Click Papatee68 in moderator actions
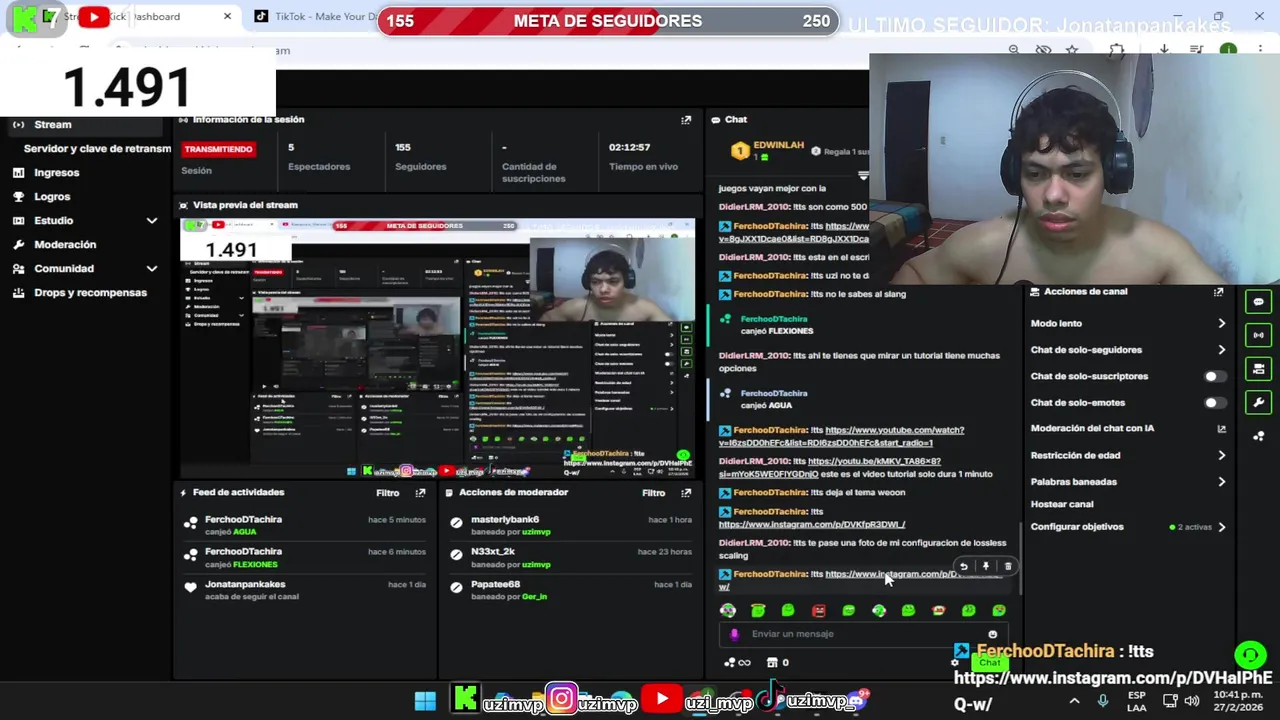The height and width of the screenshot is (720, 1280). click(496, 585)
